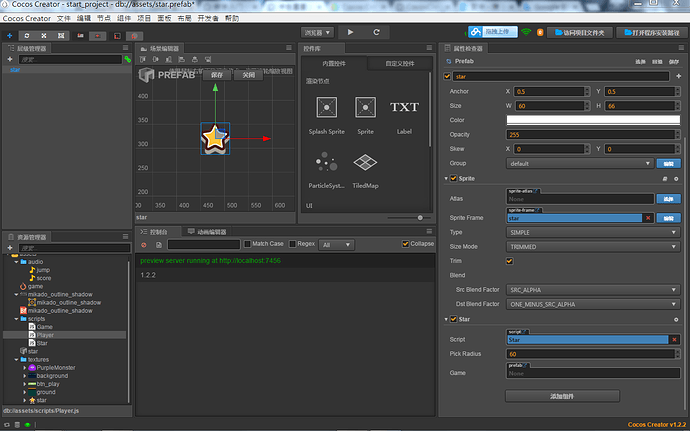Viewport: 690px width, 431px height.
Task: Expand the PurpleMonster texture item
Action: click(25, 368)
